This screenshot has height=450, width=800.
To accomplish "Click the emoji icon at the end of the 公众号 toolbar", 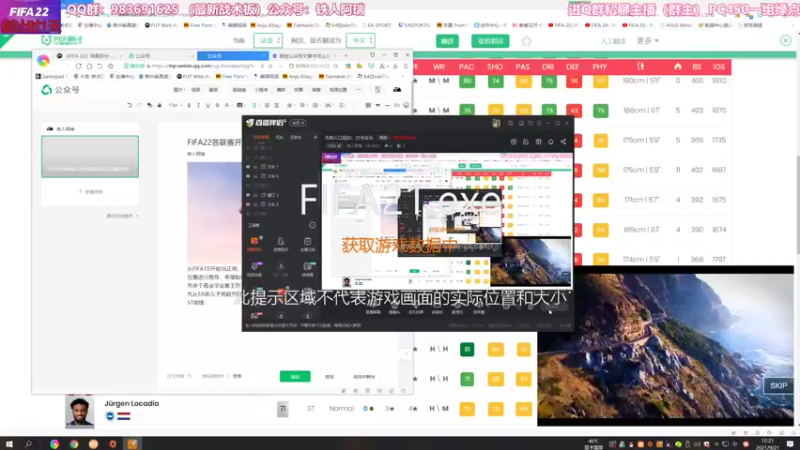I will [406, 105].
